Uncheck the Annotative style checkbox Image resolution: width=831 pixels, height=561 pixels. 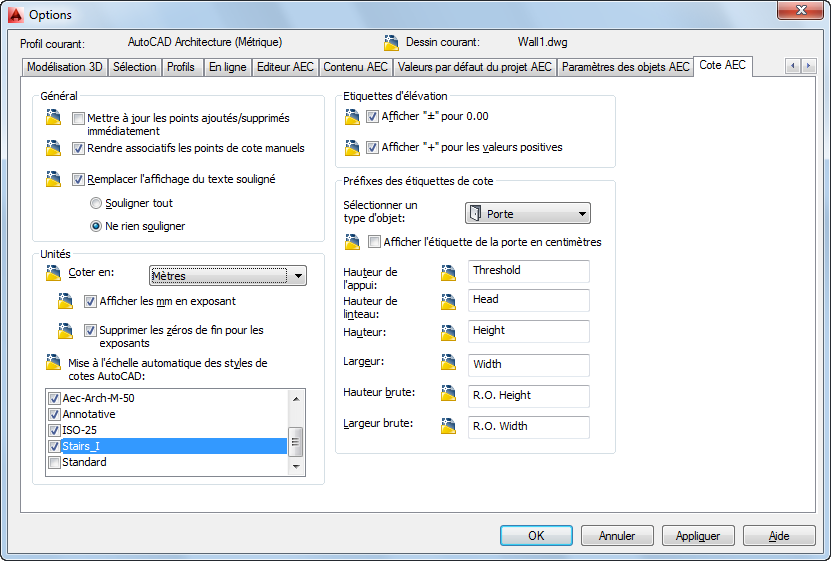pos(54,414)
